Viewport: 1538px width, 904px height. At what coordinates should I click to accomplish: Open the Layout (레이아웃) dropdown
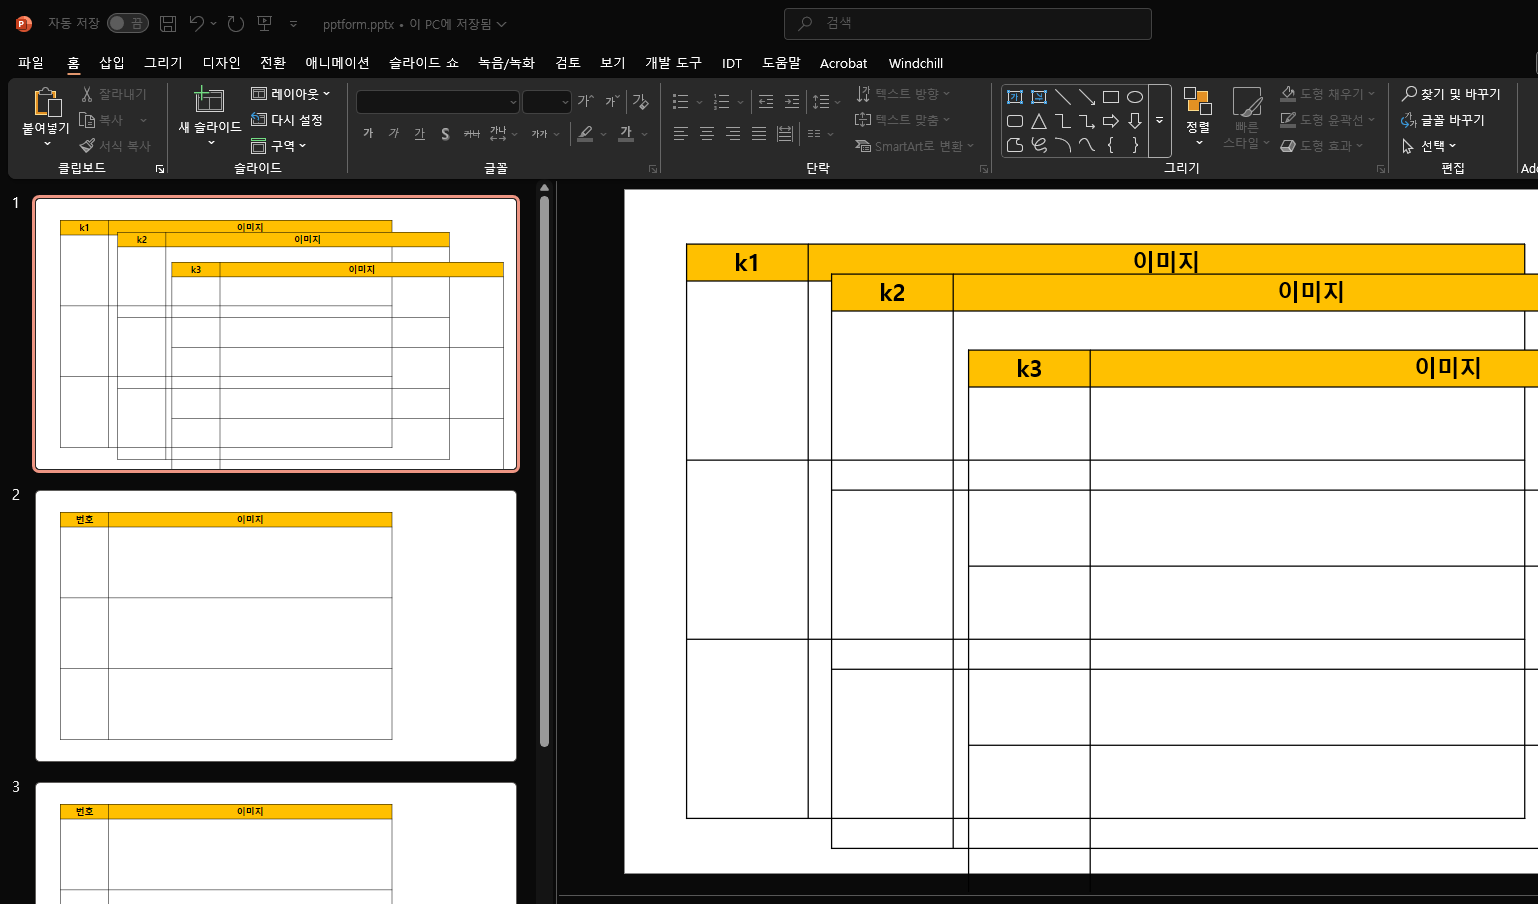click(290, 93)
